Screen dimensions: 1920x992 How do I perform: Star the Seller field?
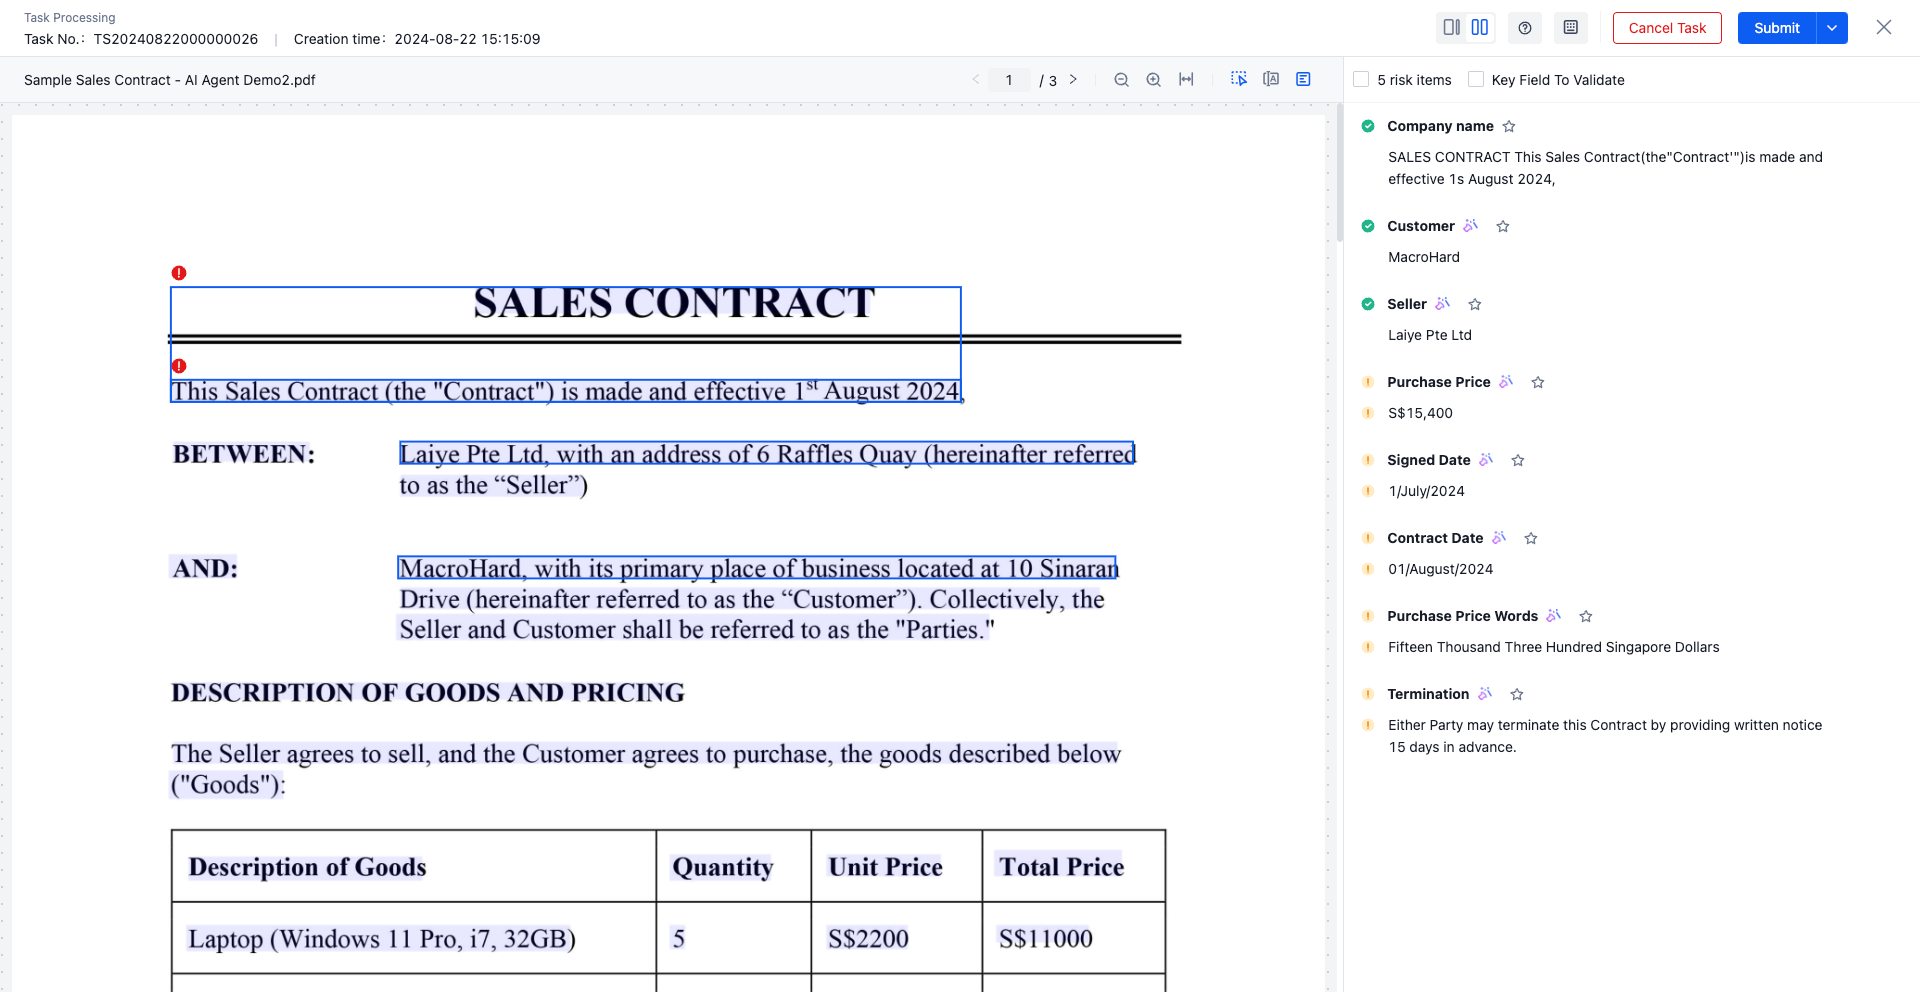coord(1475,304)
